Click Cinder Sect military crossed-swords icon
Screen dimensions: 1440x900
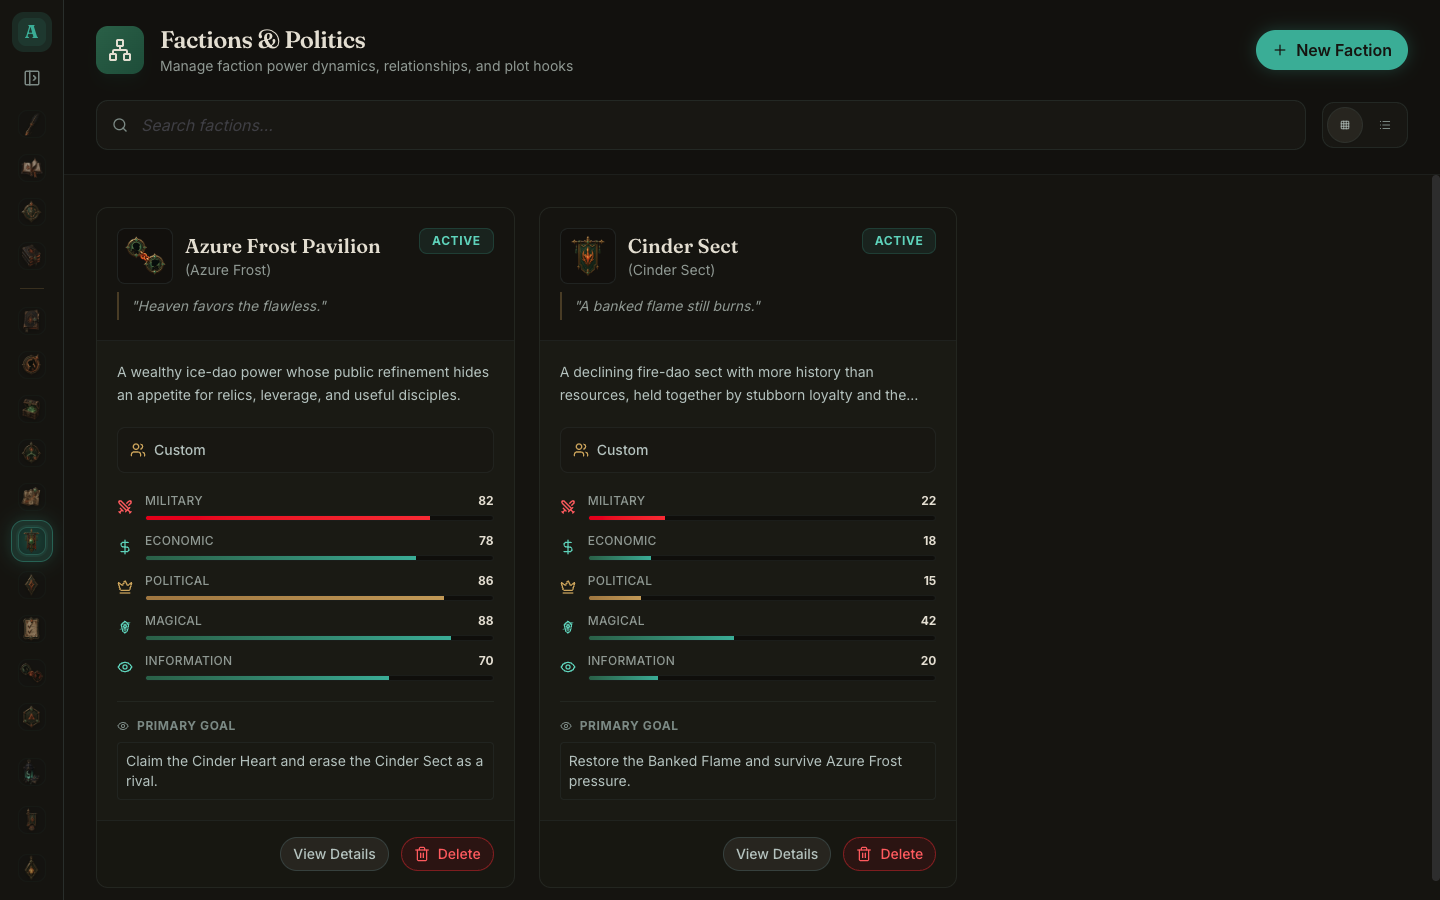click(568, 507)
